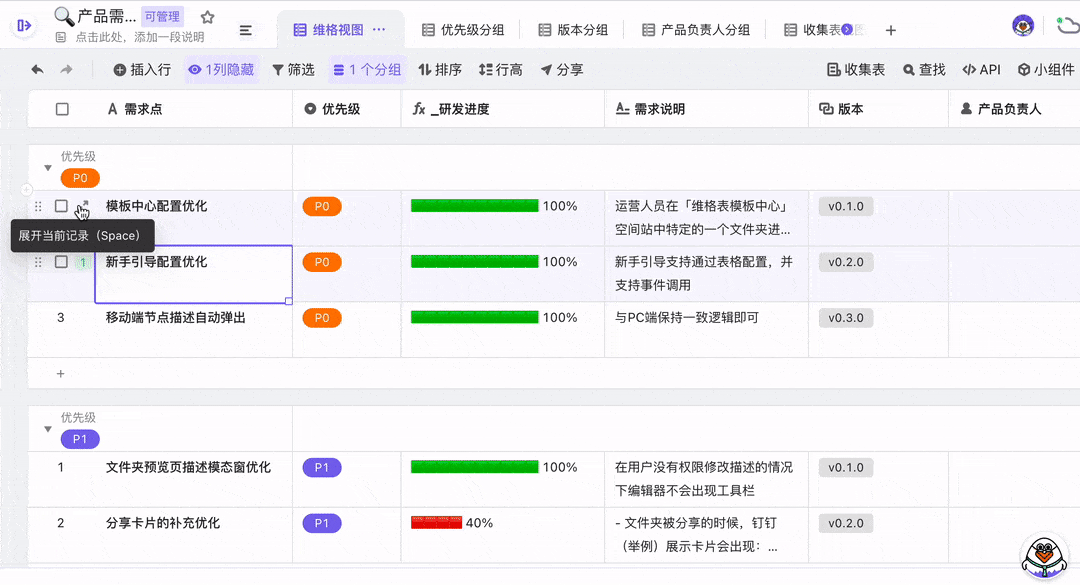Expand the left sidebar panel

click(x=24, y=26)
